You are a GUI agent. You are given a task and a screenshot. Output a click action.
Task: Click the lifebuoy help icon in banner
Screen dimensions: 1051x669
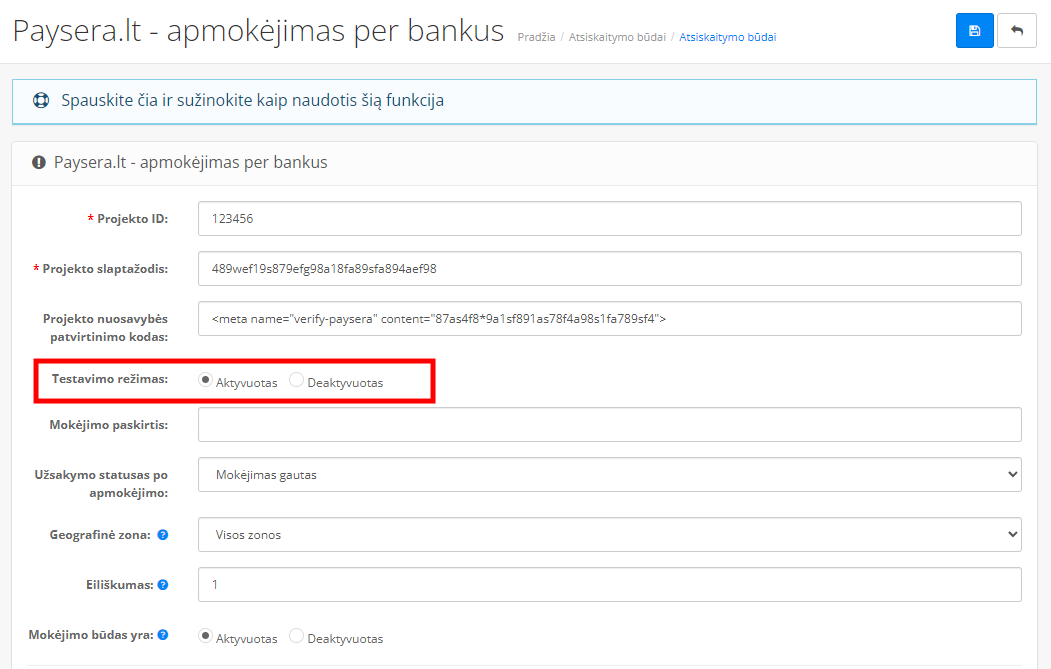(x=41, y=101)
